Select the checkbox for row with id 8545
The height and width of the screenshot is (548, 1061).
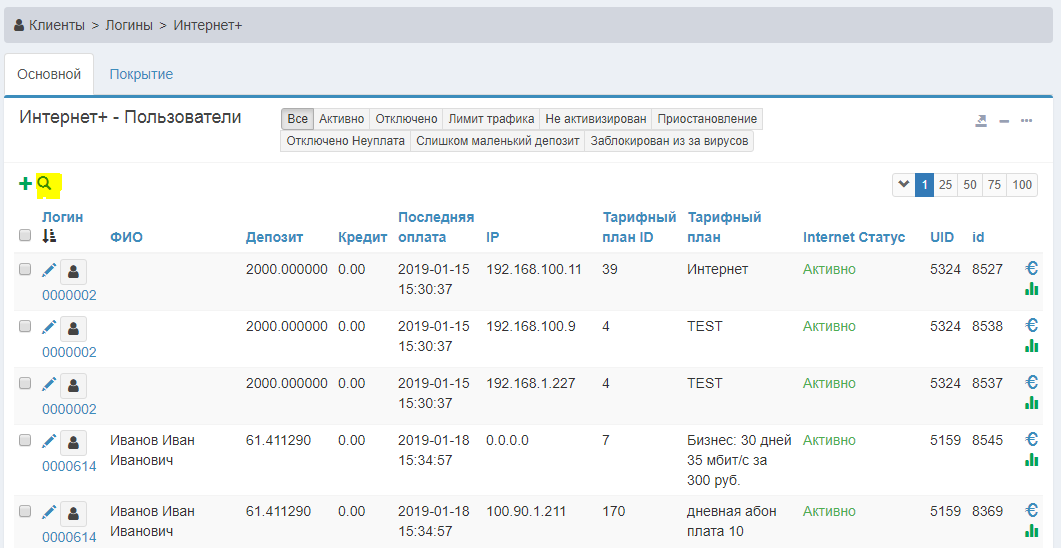pos(25,441)
